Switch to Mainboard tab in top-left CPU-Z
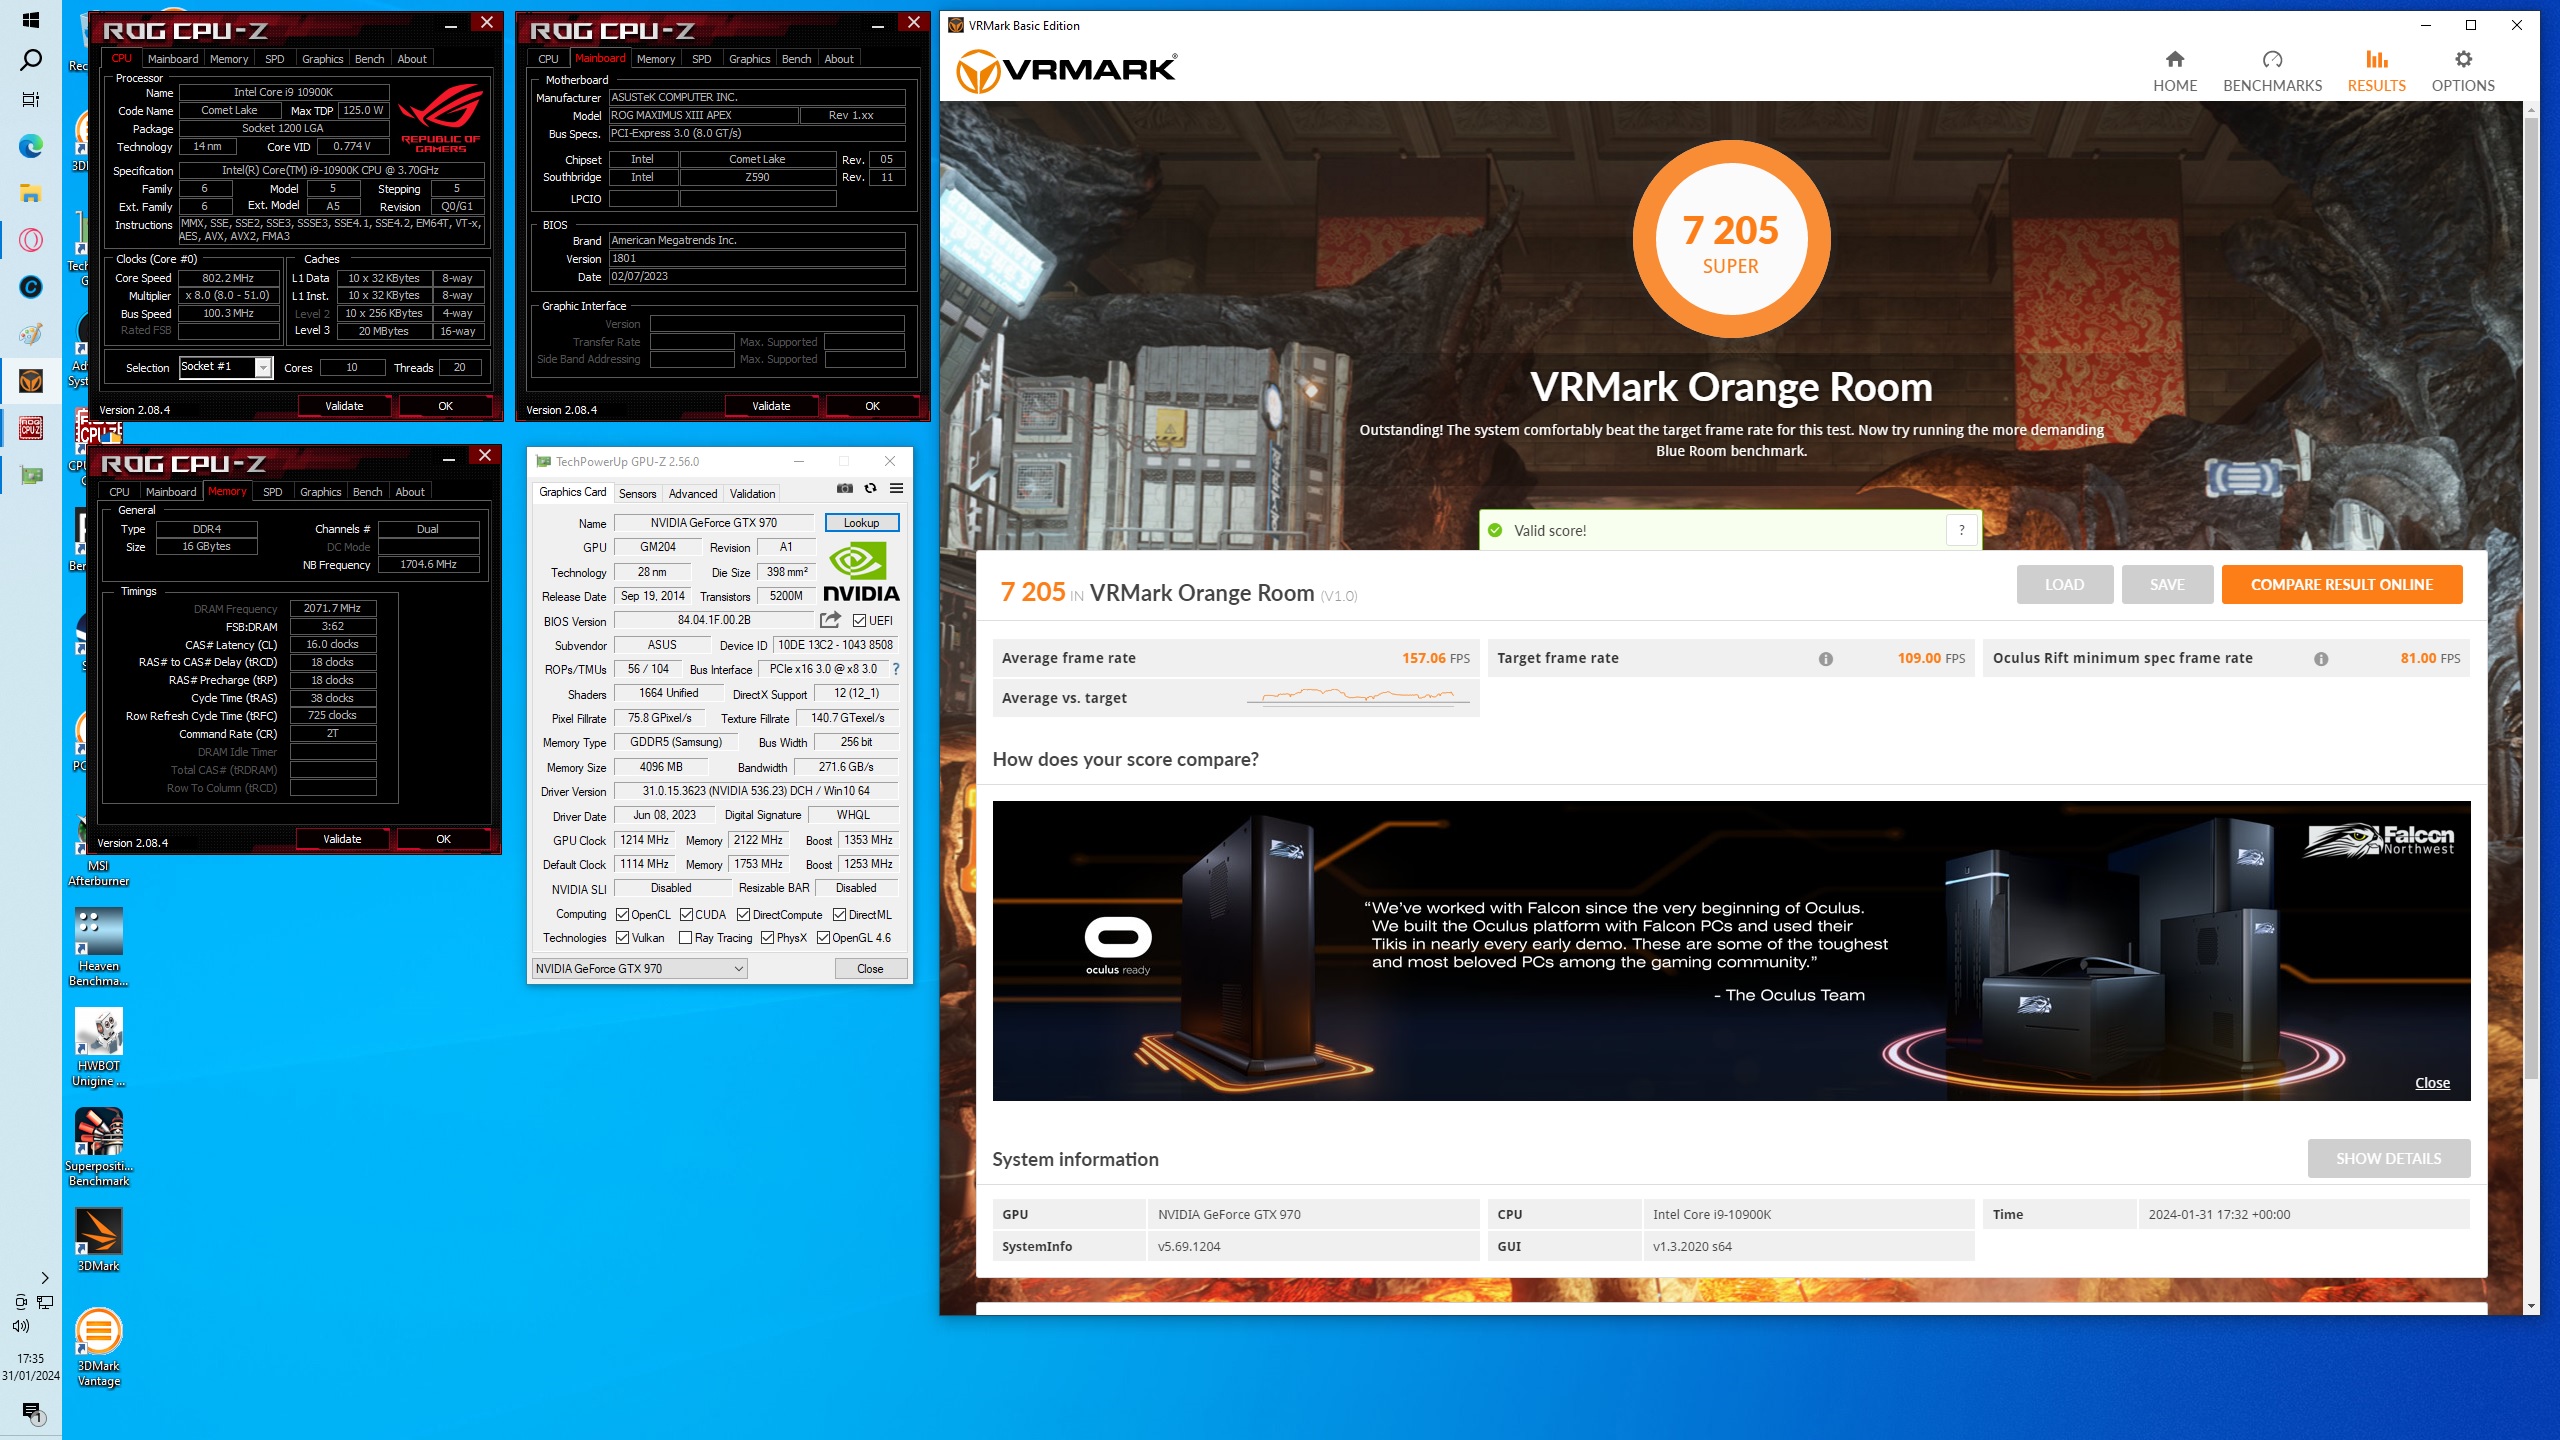The width and height of the screenshot is (2560, 1440). [x=173, y=59]
